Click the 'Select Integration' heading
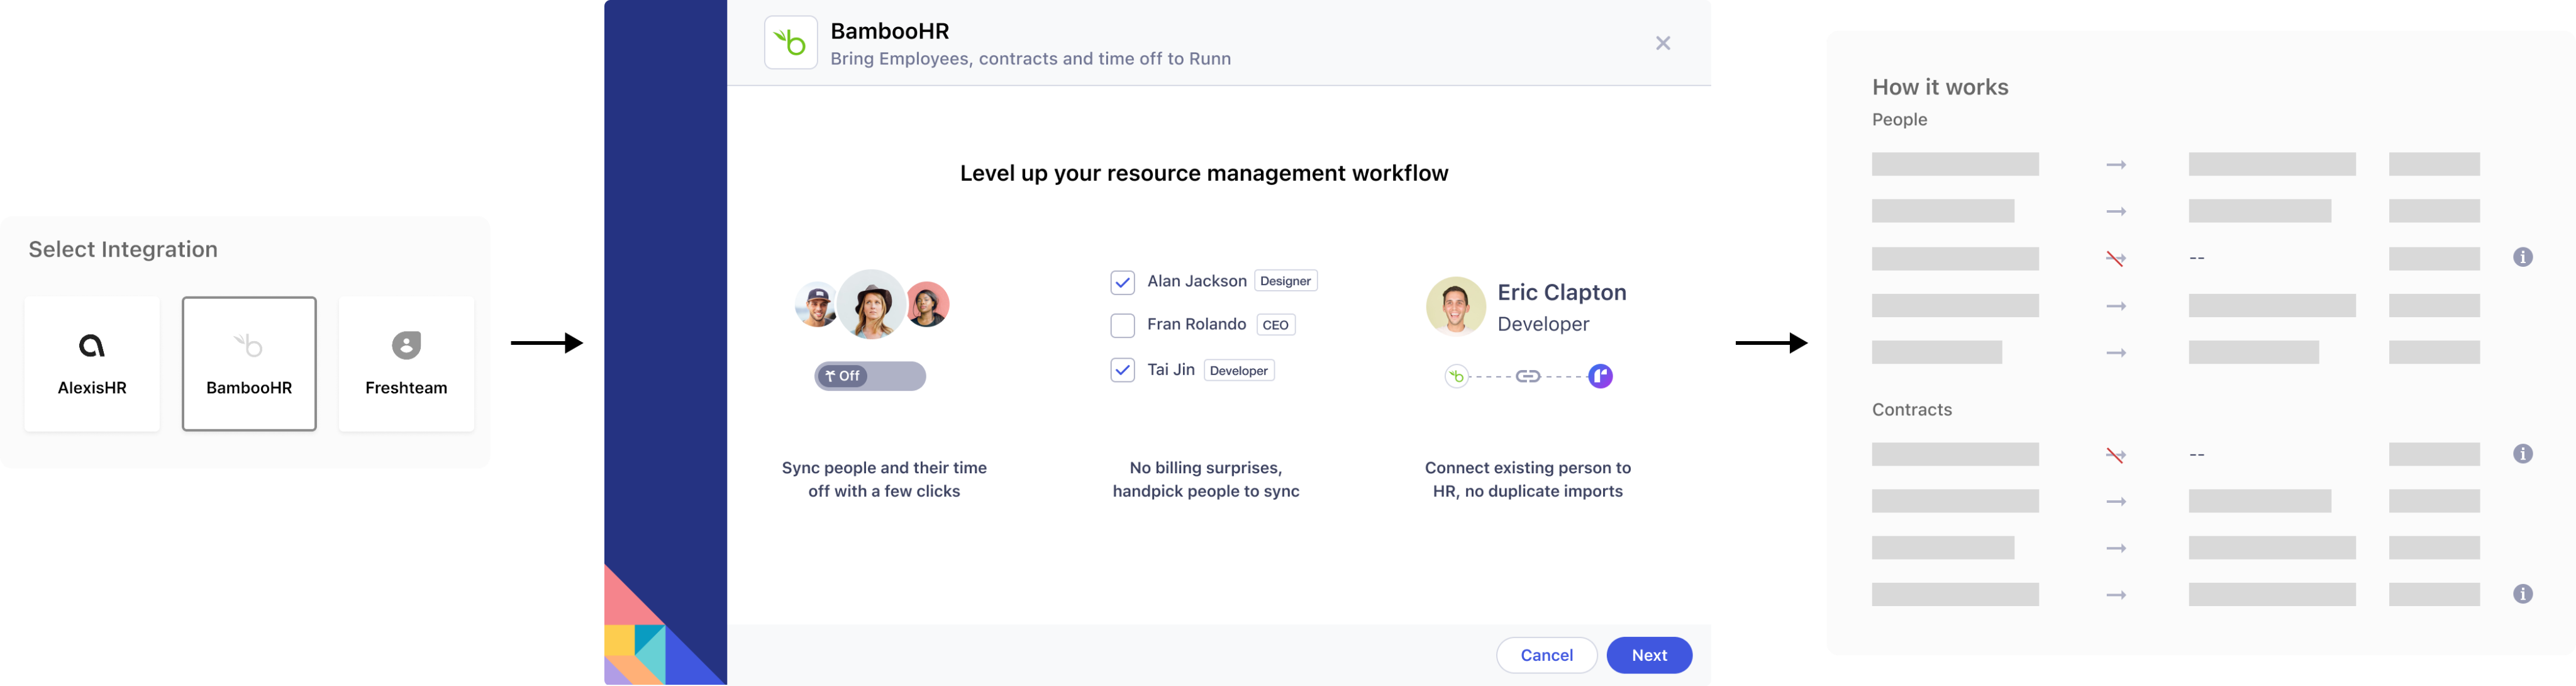 tap(123, 249)
